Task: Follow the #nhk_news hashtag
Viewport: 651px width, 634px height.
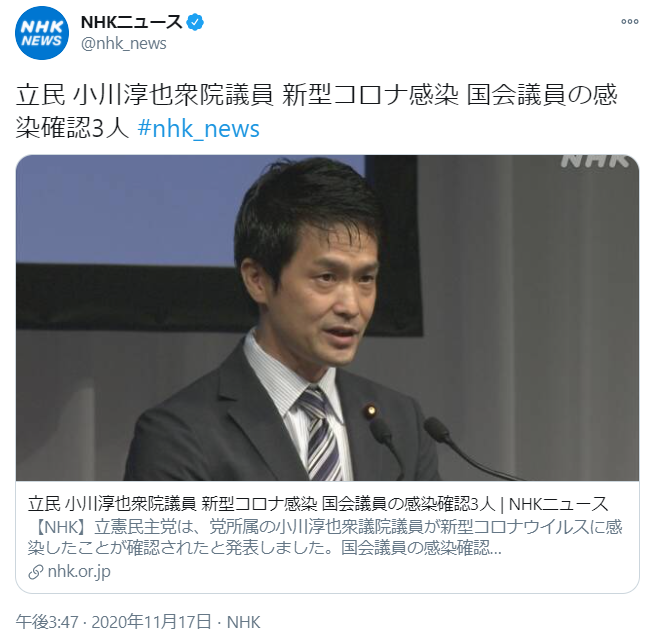Action: [198, 129]
